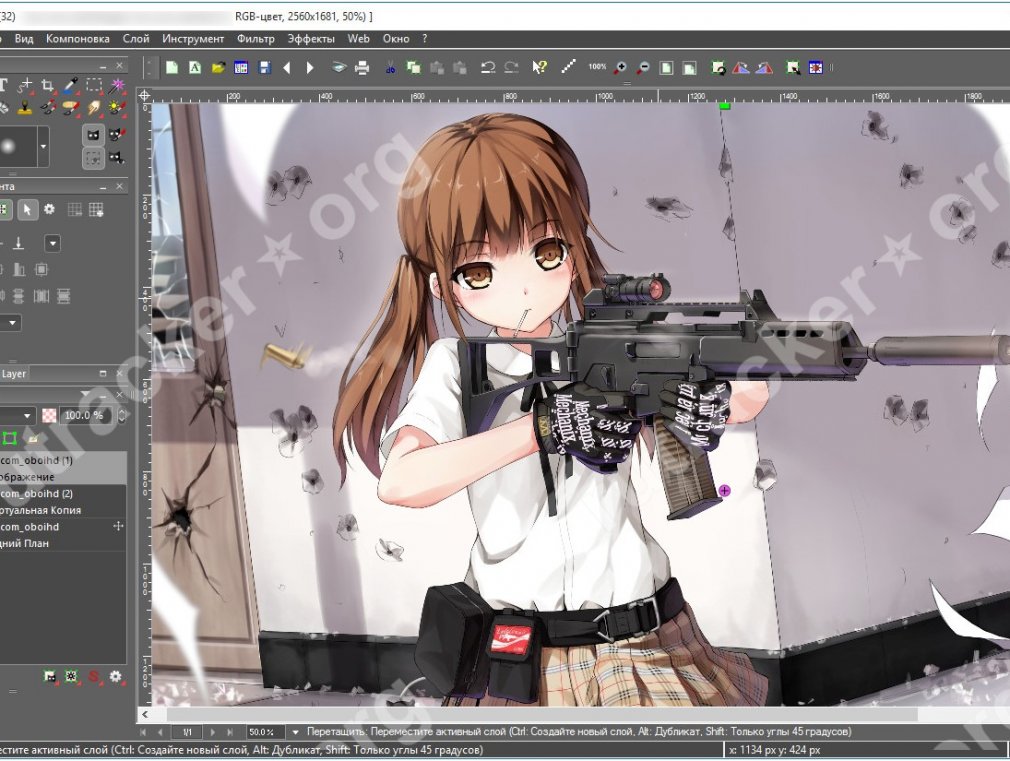Screen dimensions: 1010x761
Task: Go to the first page button
Action: (x=144, y=732)
